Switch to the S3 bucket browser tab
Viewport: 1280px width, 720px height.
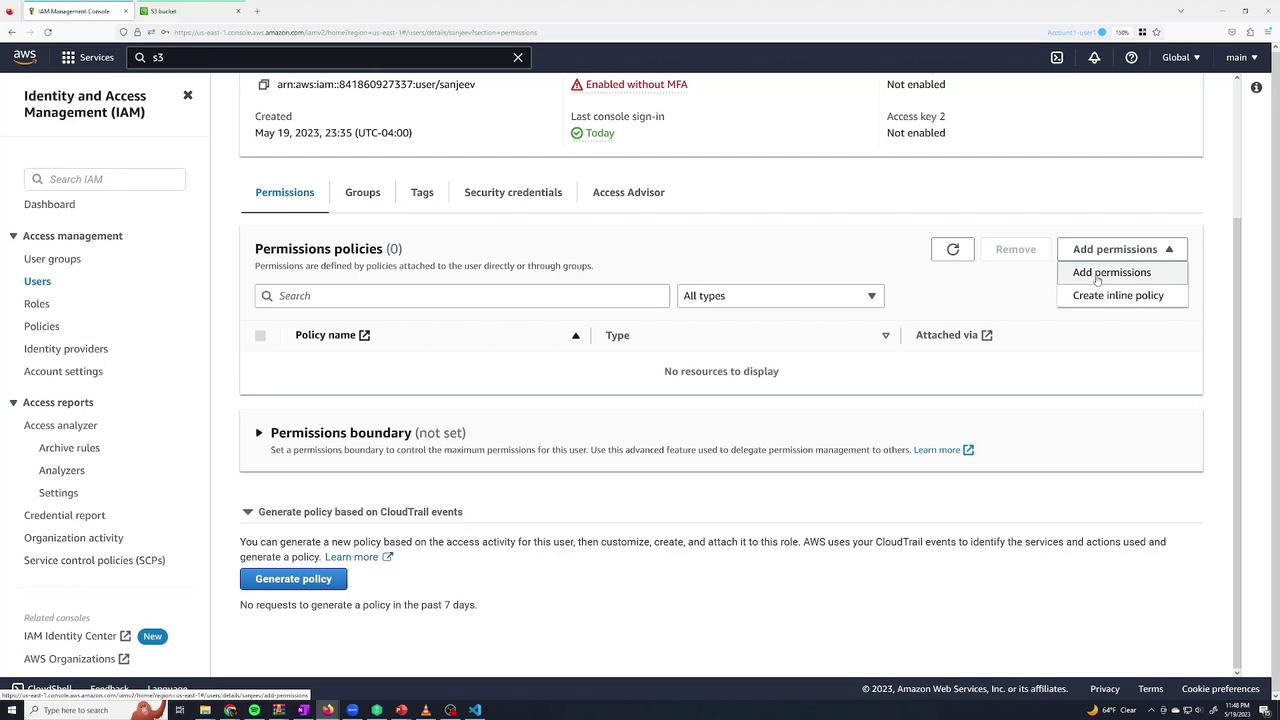[190, 11]
